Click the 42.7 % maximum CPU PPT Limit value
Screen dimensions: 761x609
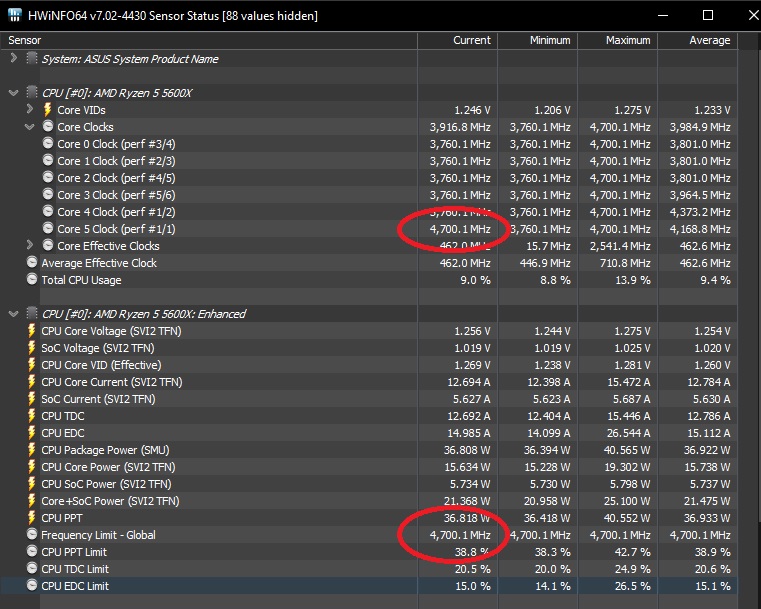632,552
